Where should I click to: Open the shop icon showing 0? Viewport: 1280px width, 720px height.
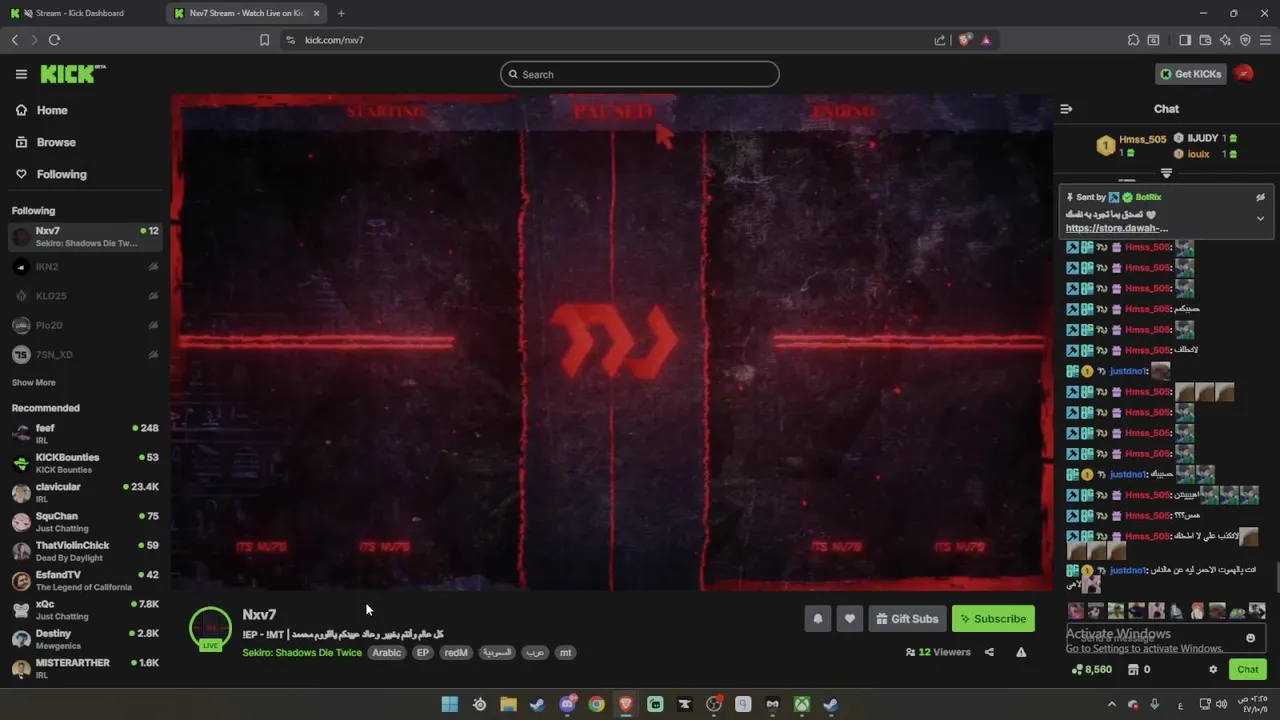click(1139, 670)
